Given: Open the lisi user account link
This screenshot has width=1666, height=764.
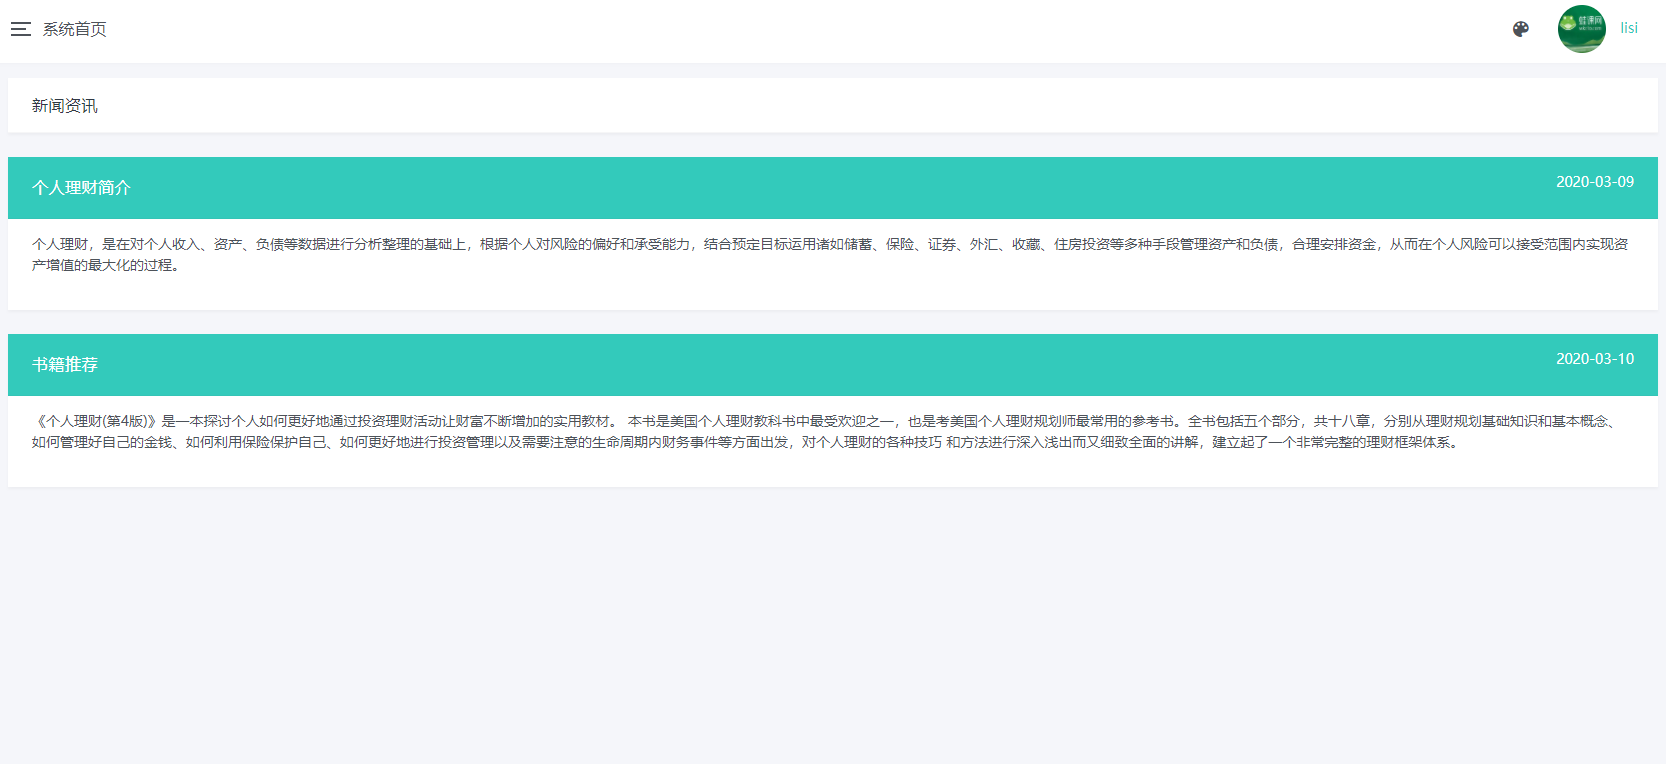Looking at the screenshot, I should pos(1629,28).
